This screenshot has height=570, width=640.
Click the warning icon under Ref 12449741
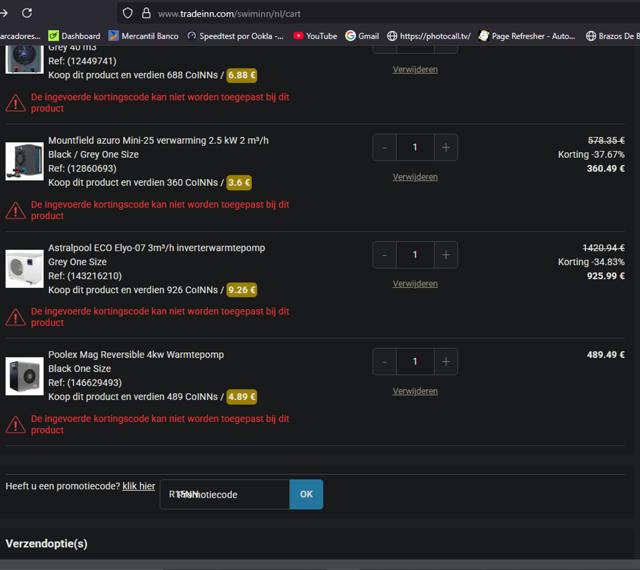(16, 103)
